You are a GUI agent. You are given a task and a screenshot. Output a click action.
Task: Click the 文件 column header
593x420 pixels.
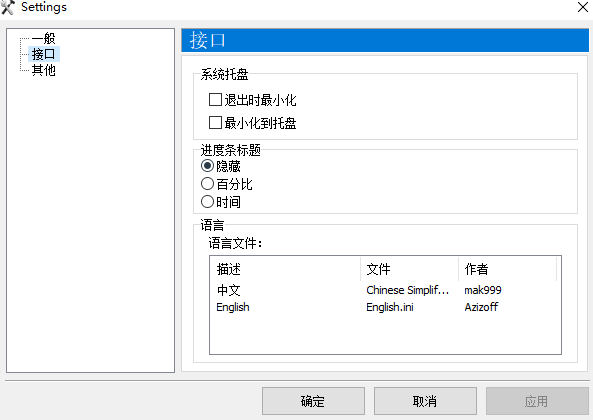[x=410, y=269]
